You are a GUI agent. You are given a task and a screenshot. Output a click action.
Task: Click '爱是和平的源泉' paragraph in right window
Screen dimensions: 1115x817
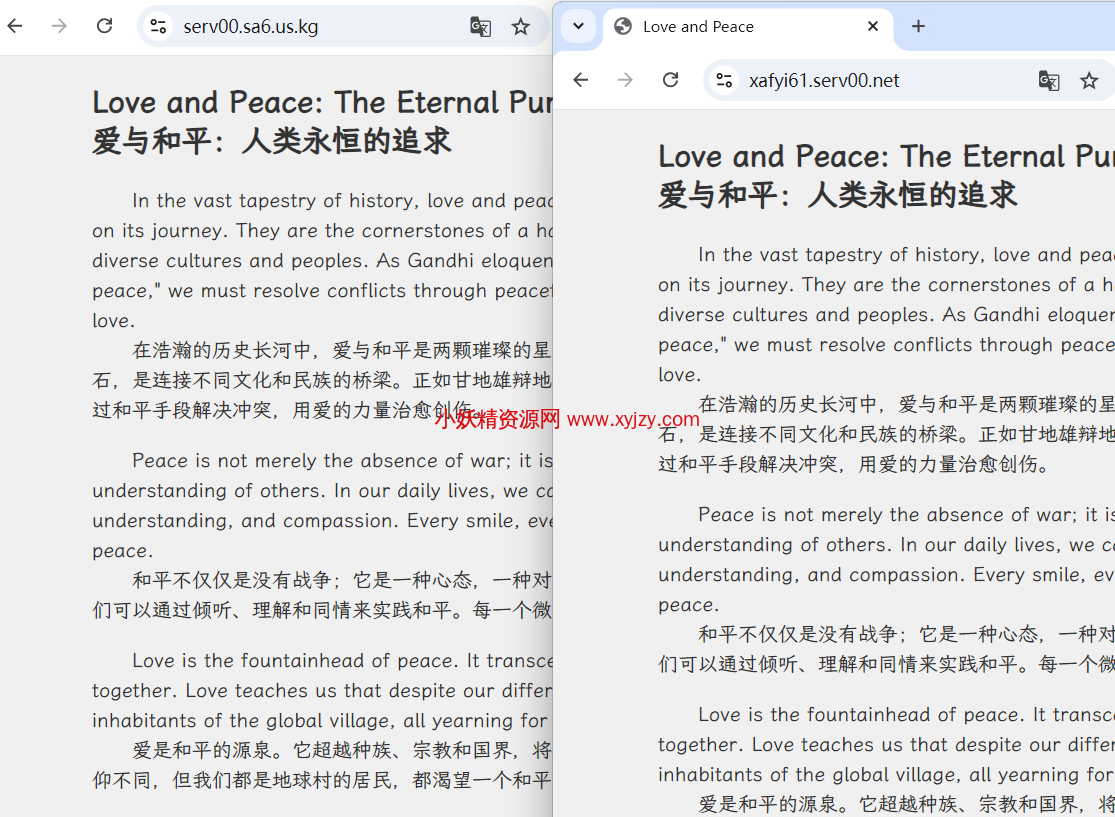(907, 804)
